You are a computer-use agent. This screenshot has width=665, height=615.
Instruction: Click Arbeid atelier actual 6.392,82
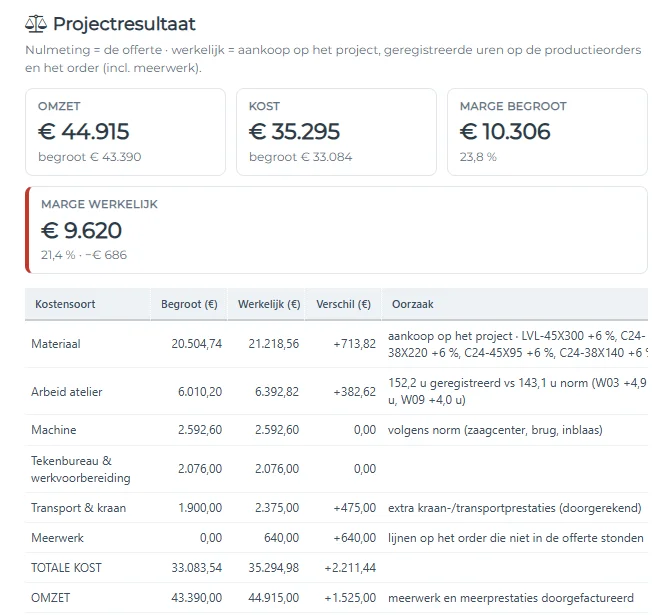(x=277, y=392)
